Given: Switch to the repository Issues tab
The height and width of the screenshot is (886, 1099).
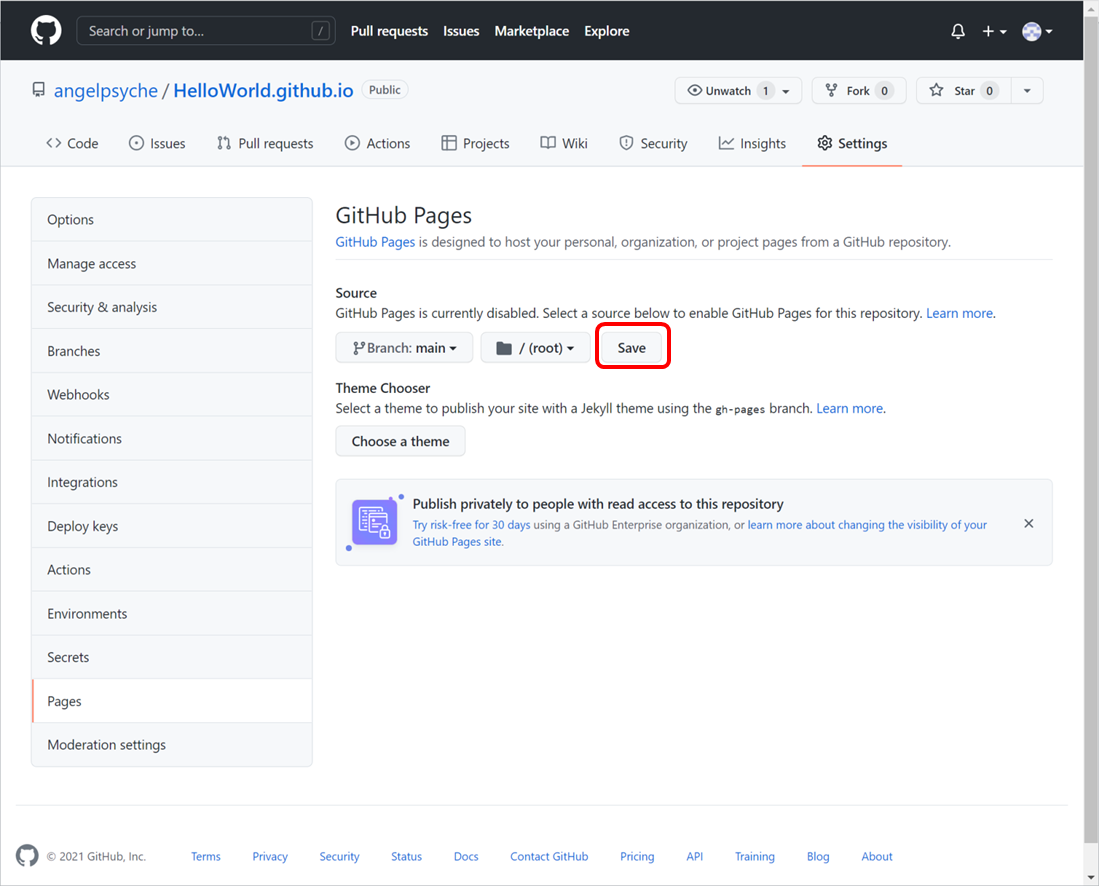Looking at the screenshot, I should (157, 143).
